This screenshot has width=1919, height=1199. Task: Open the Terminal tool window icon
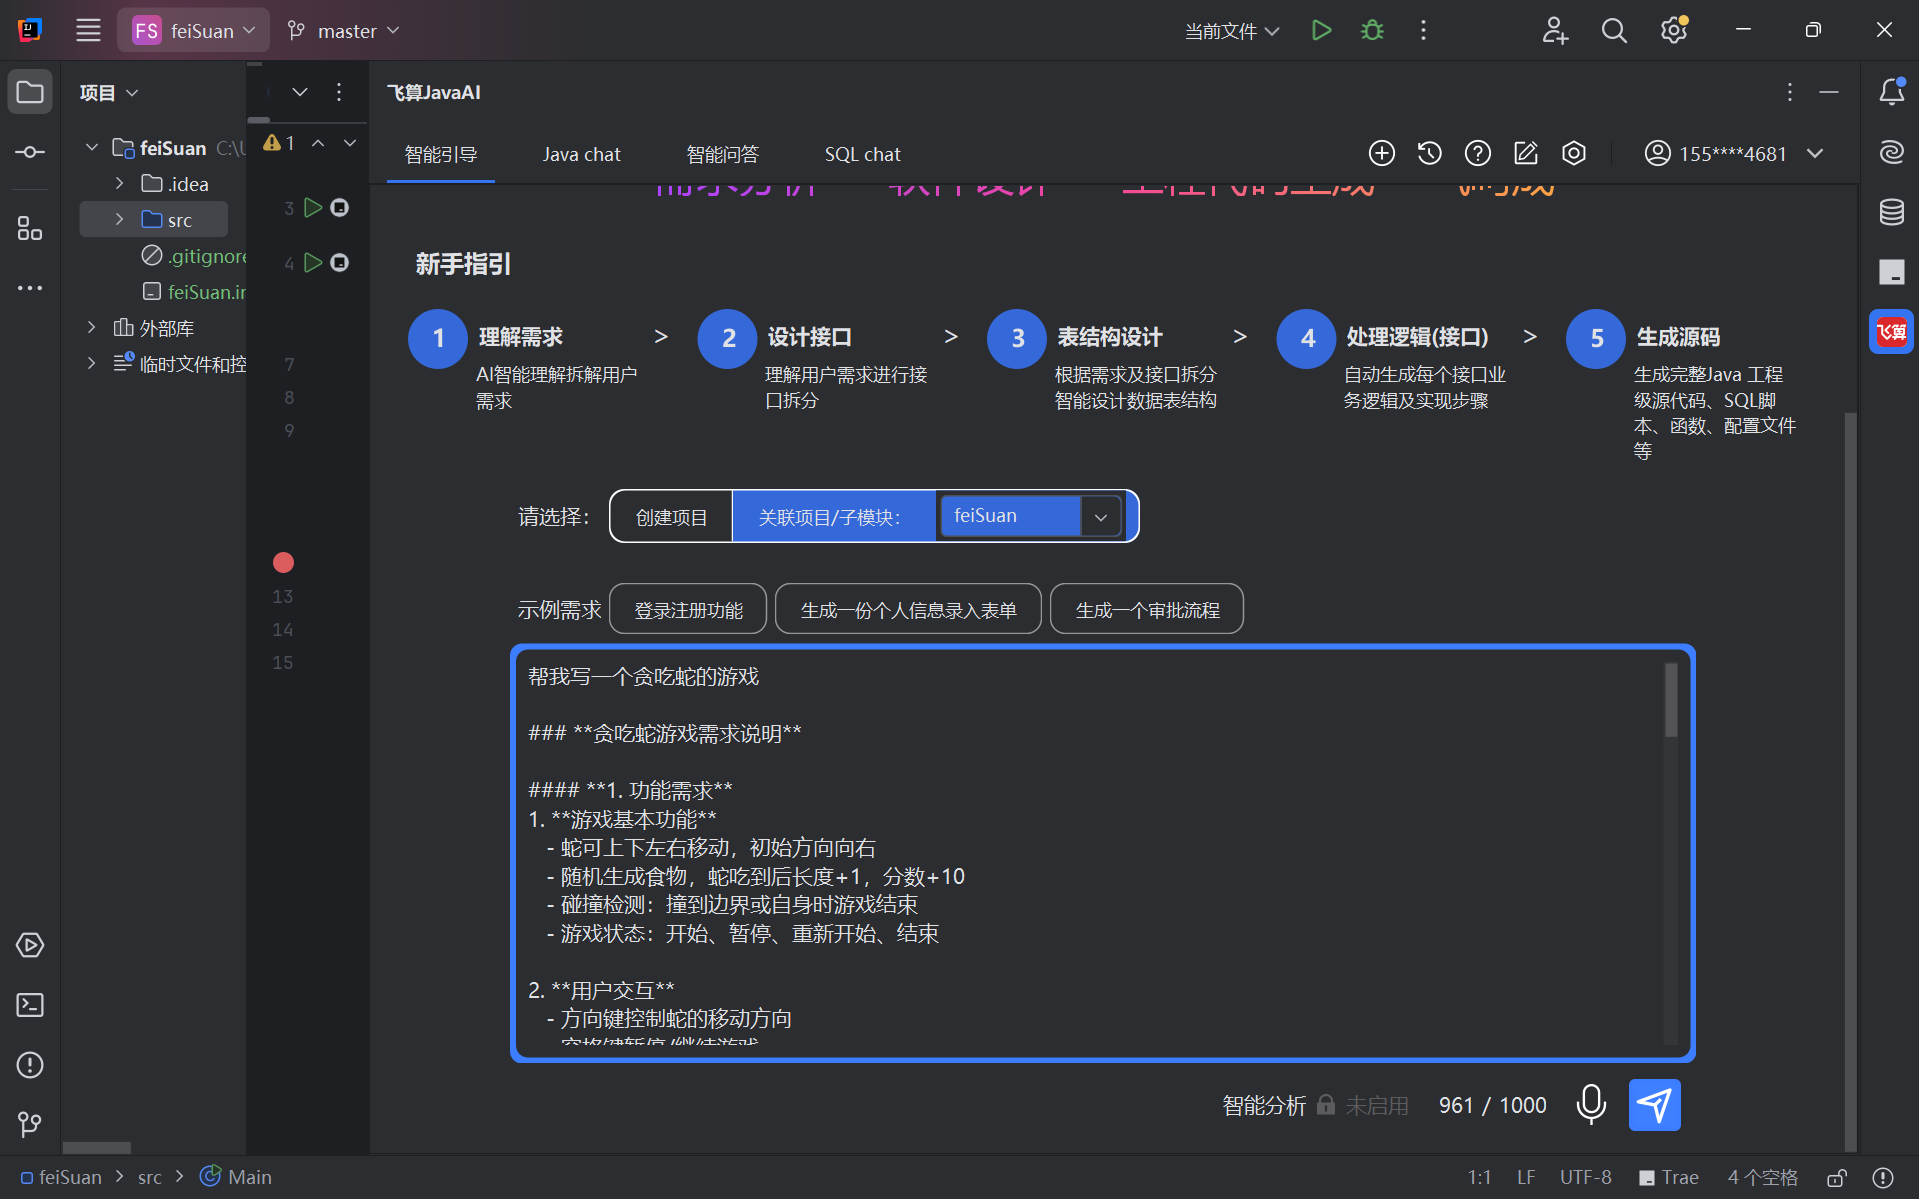[x=30, y=1005]
